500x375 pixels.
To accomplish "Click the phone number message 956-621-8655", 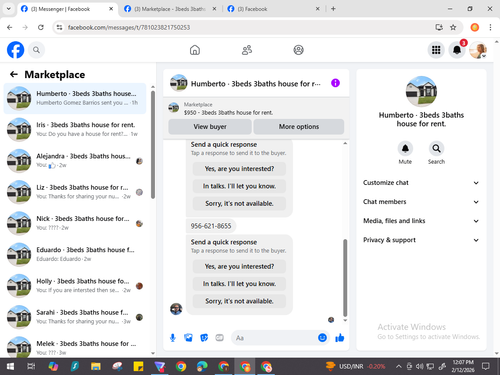I will [211, 226].
